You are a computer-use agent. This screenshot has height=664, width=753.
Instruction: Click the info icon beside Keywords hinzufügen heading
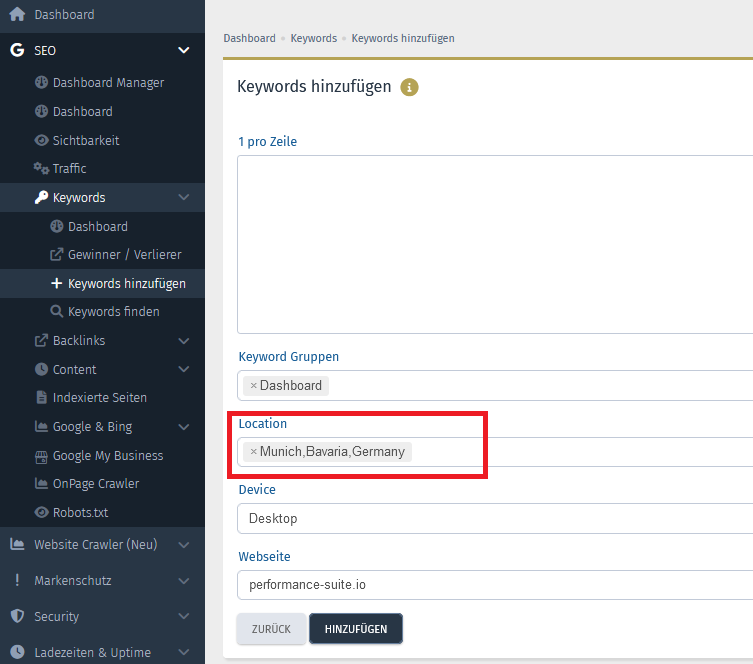coord(409,87)
